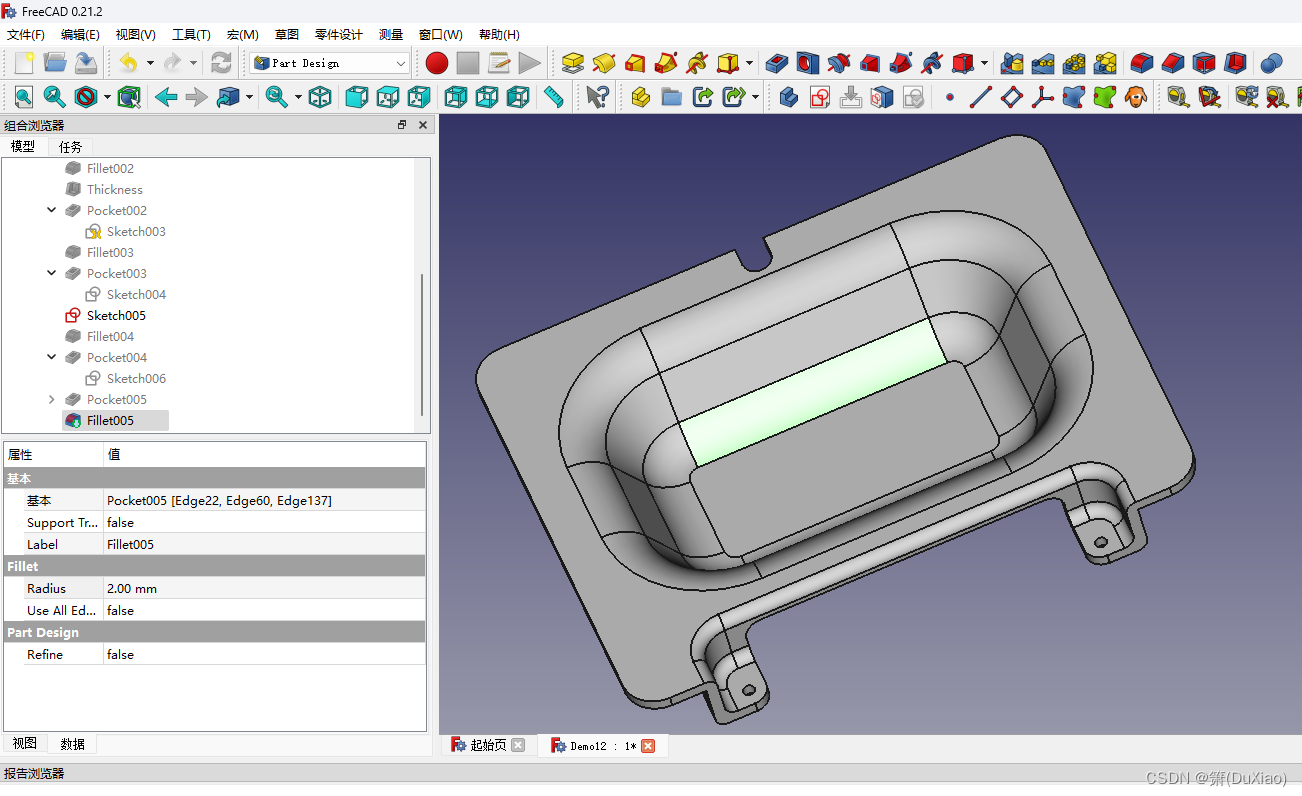
Task: Float the 组合浏览器 panel
Action: pyautogui.click(x=402, y=125)
